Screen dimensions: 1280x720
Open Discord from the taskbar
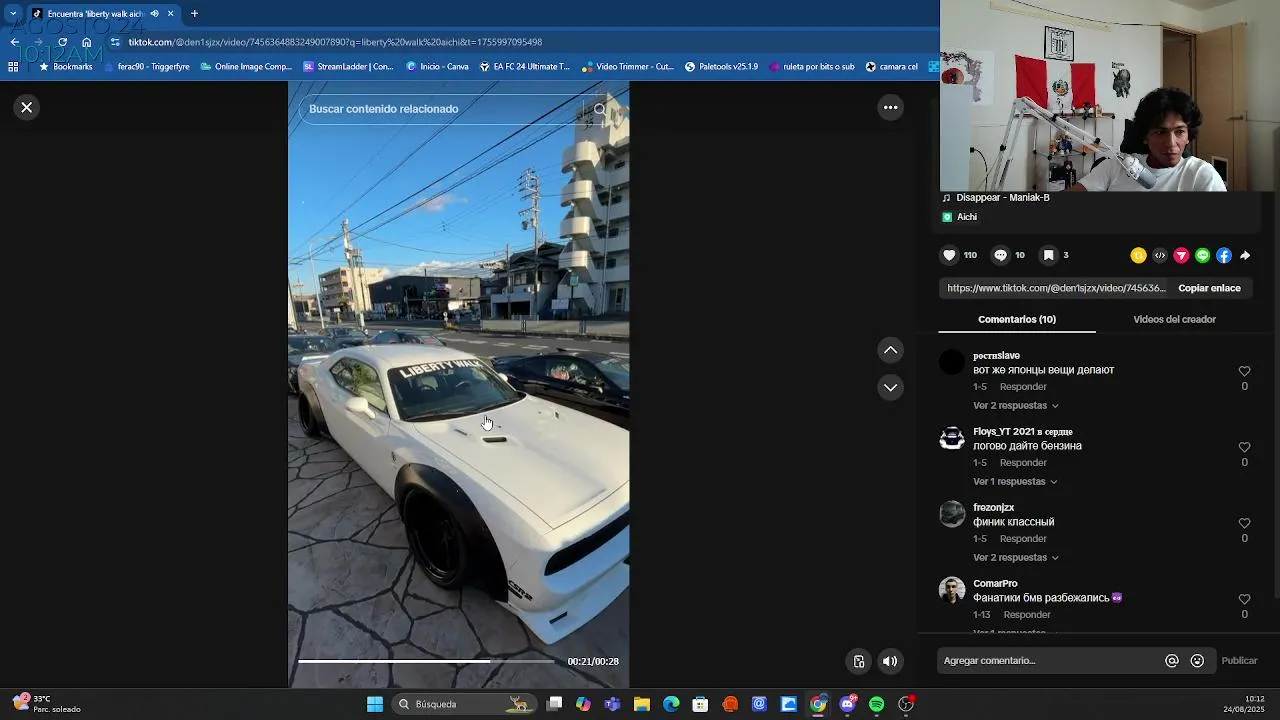(848, 704)
